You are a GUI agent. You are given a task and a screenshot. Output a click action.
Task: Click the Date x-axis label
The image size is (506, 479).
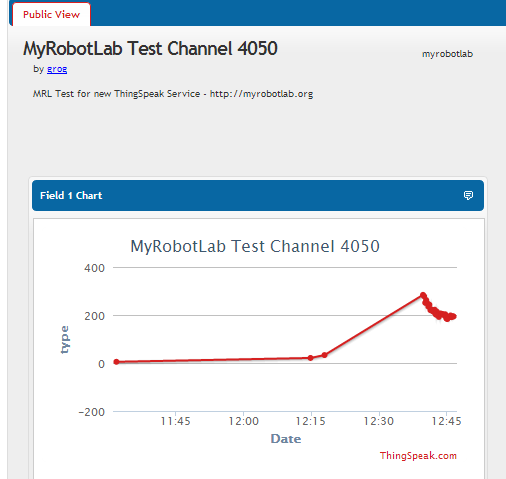click(x=286, y=439)
